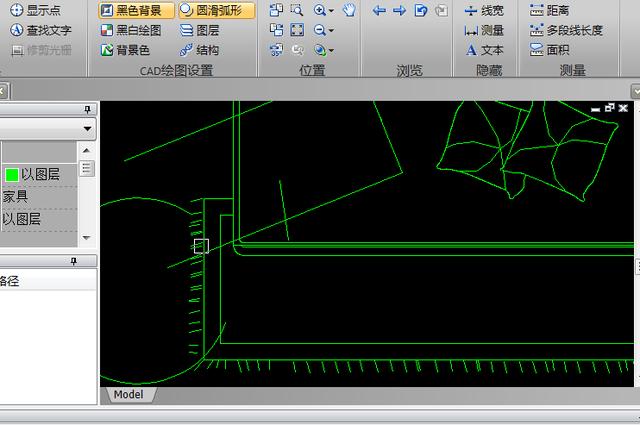Image resolution: width=640 pixels, height=425 pixels.
Task: Toggle the 圆滑弧形 smooth arcs option
Action: 217,10
